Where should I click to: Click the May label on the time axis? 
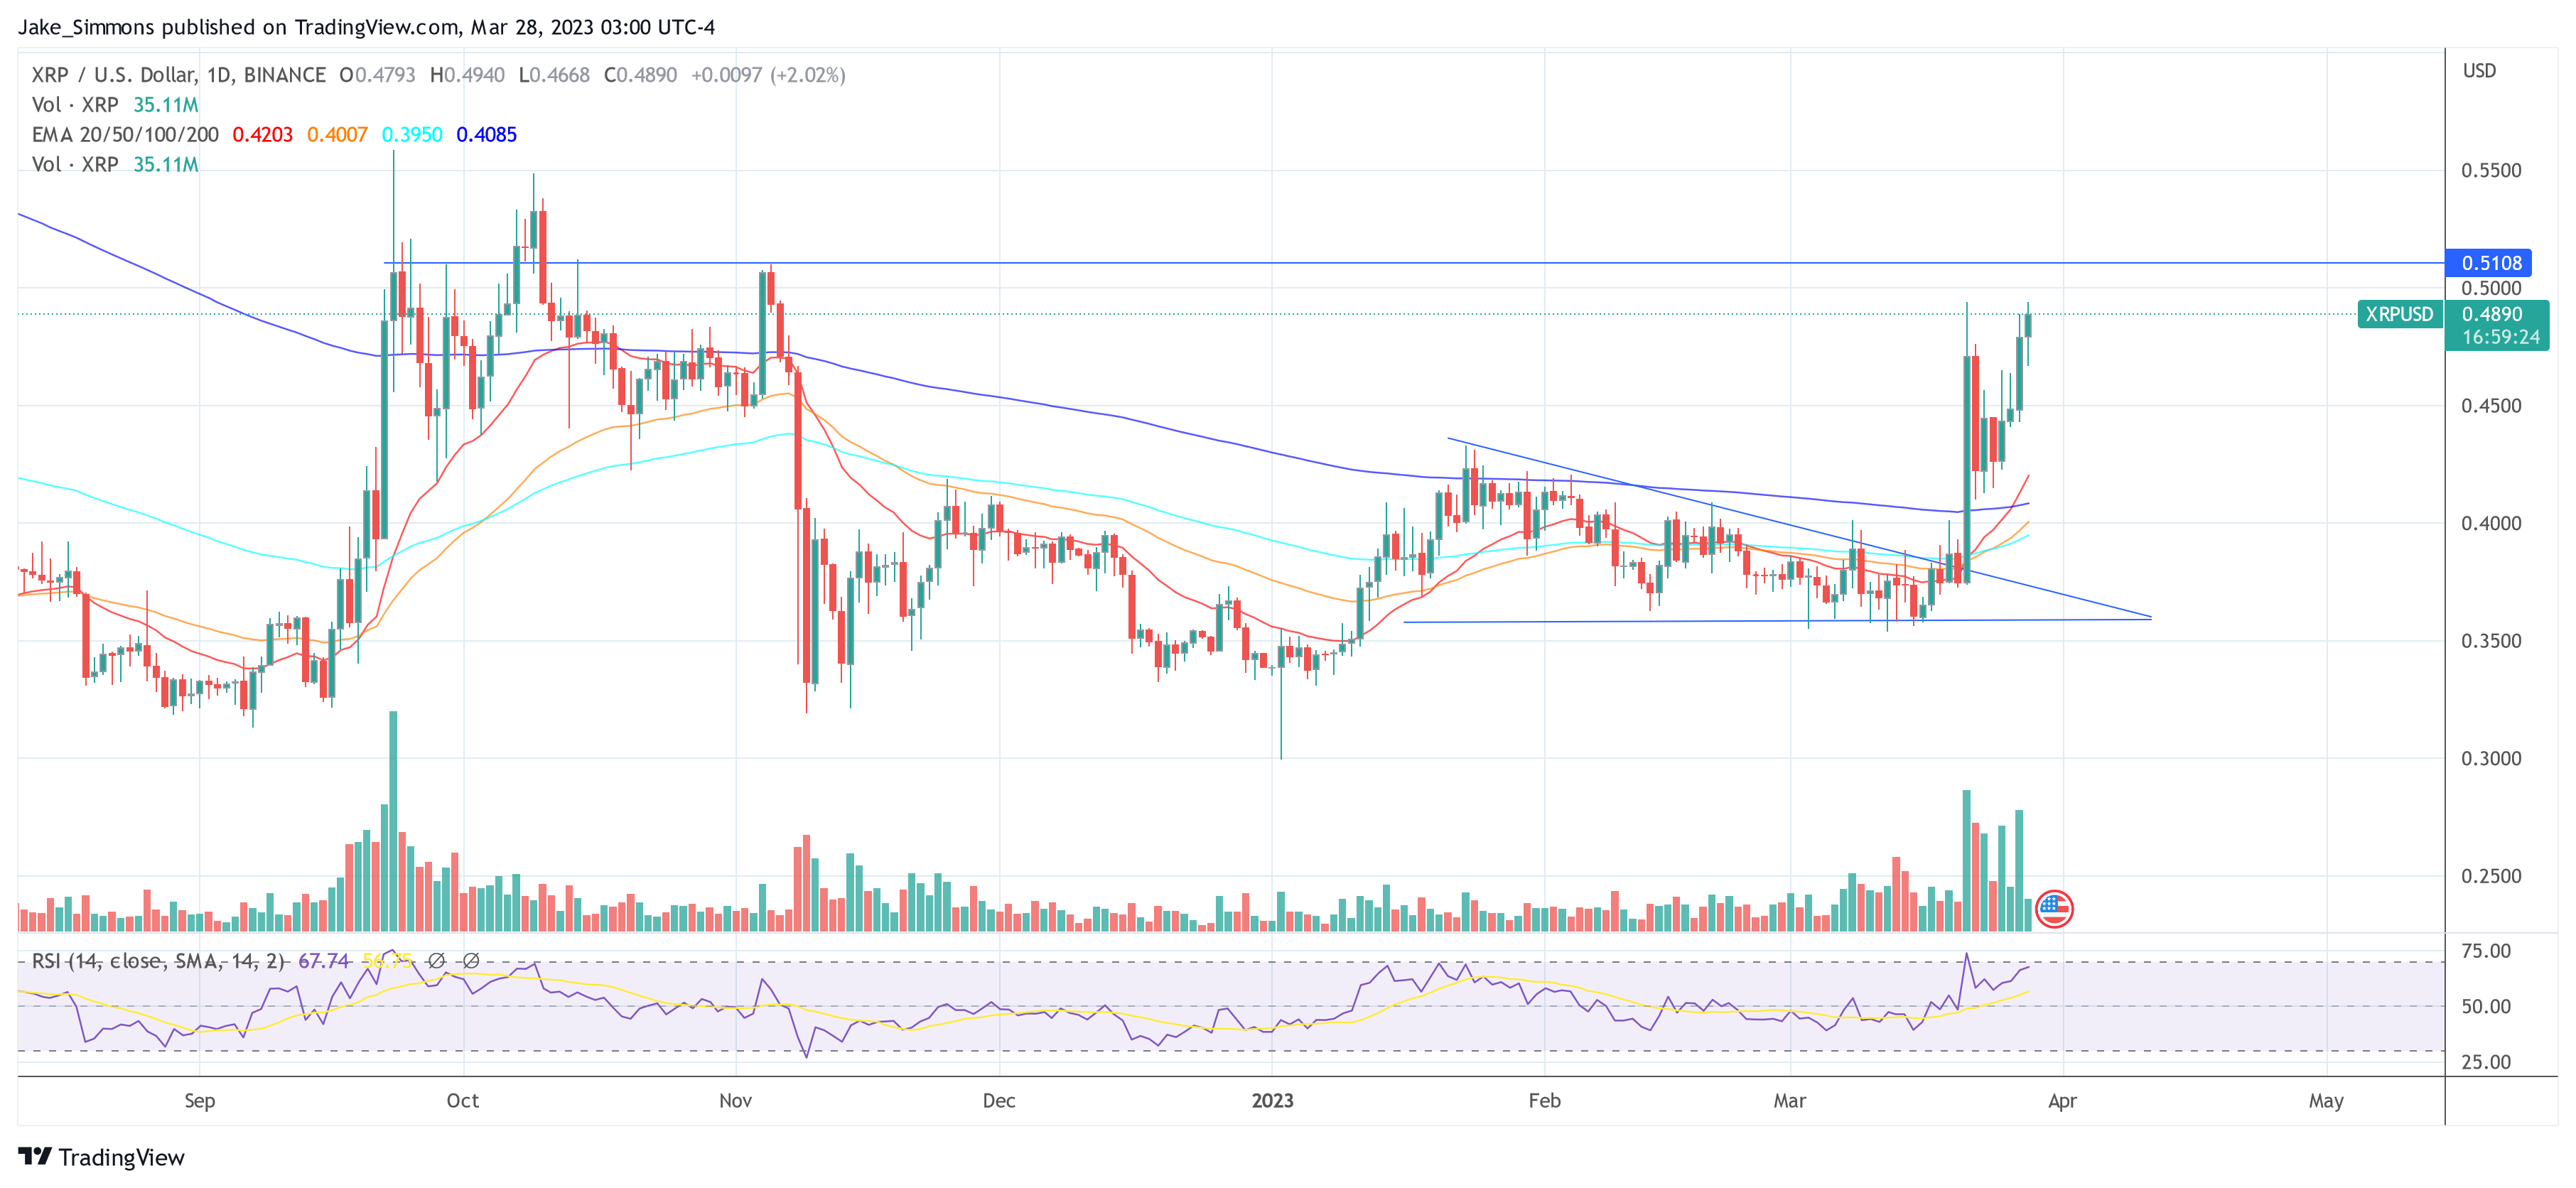tap(2326, 1101)
